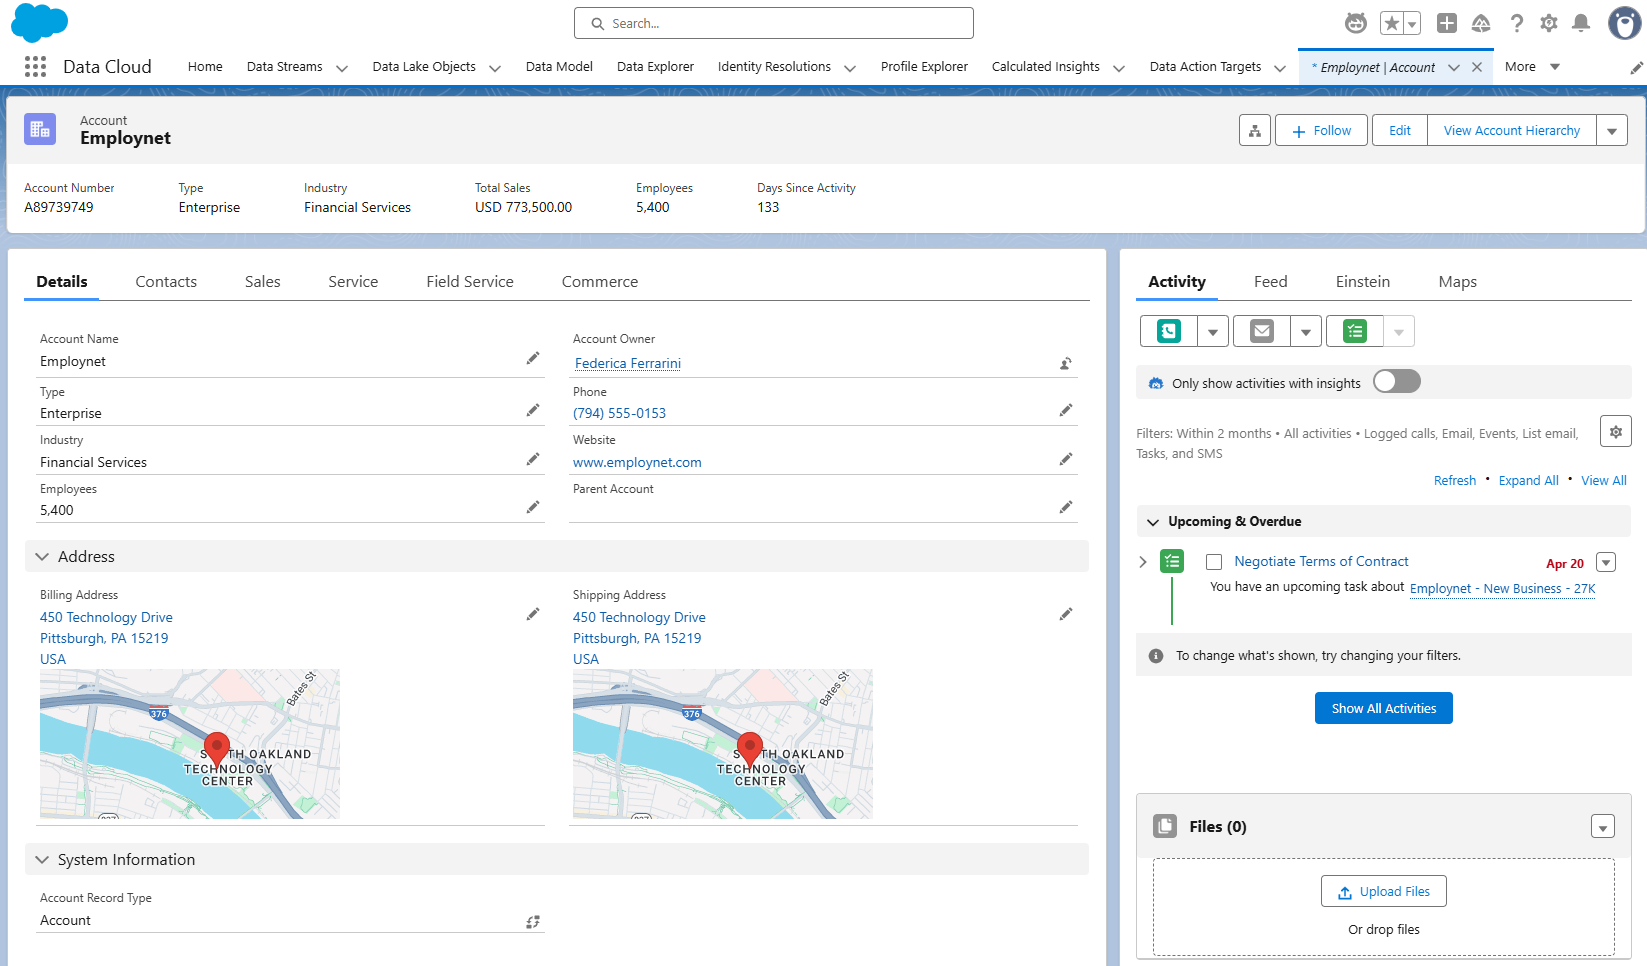Click the pencil to edit Account Name
This screenshot has width=1647, height=966.
click(533, 359)
